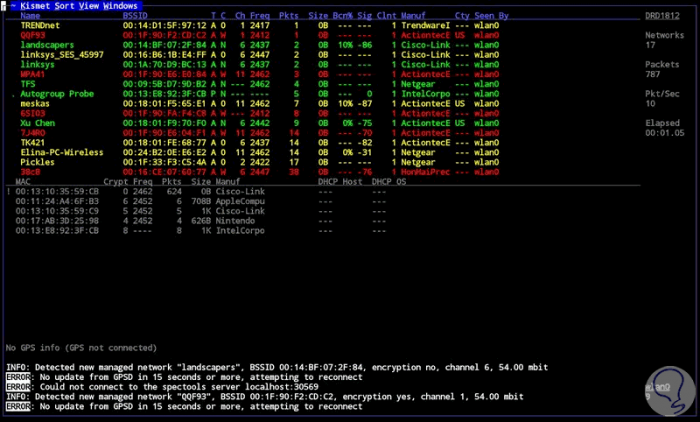Click BSSID 00:14:D1:5F:97:12
Viewport: 700px width, 422px height.
coord(165,25)
